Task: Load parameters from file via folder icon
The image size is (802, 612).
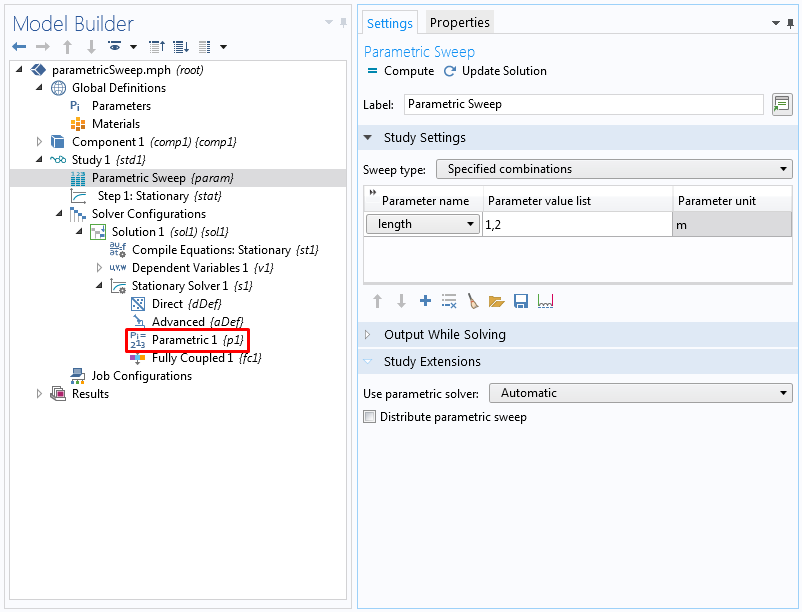Action: point(496,301)
